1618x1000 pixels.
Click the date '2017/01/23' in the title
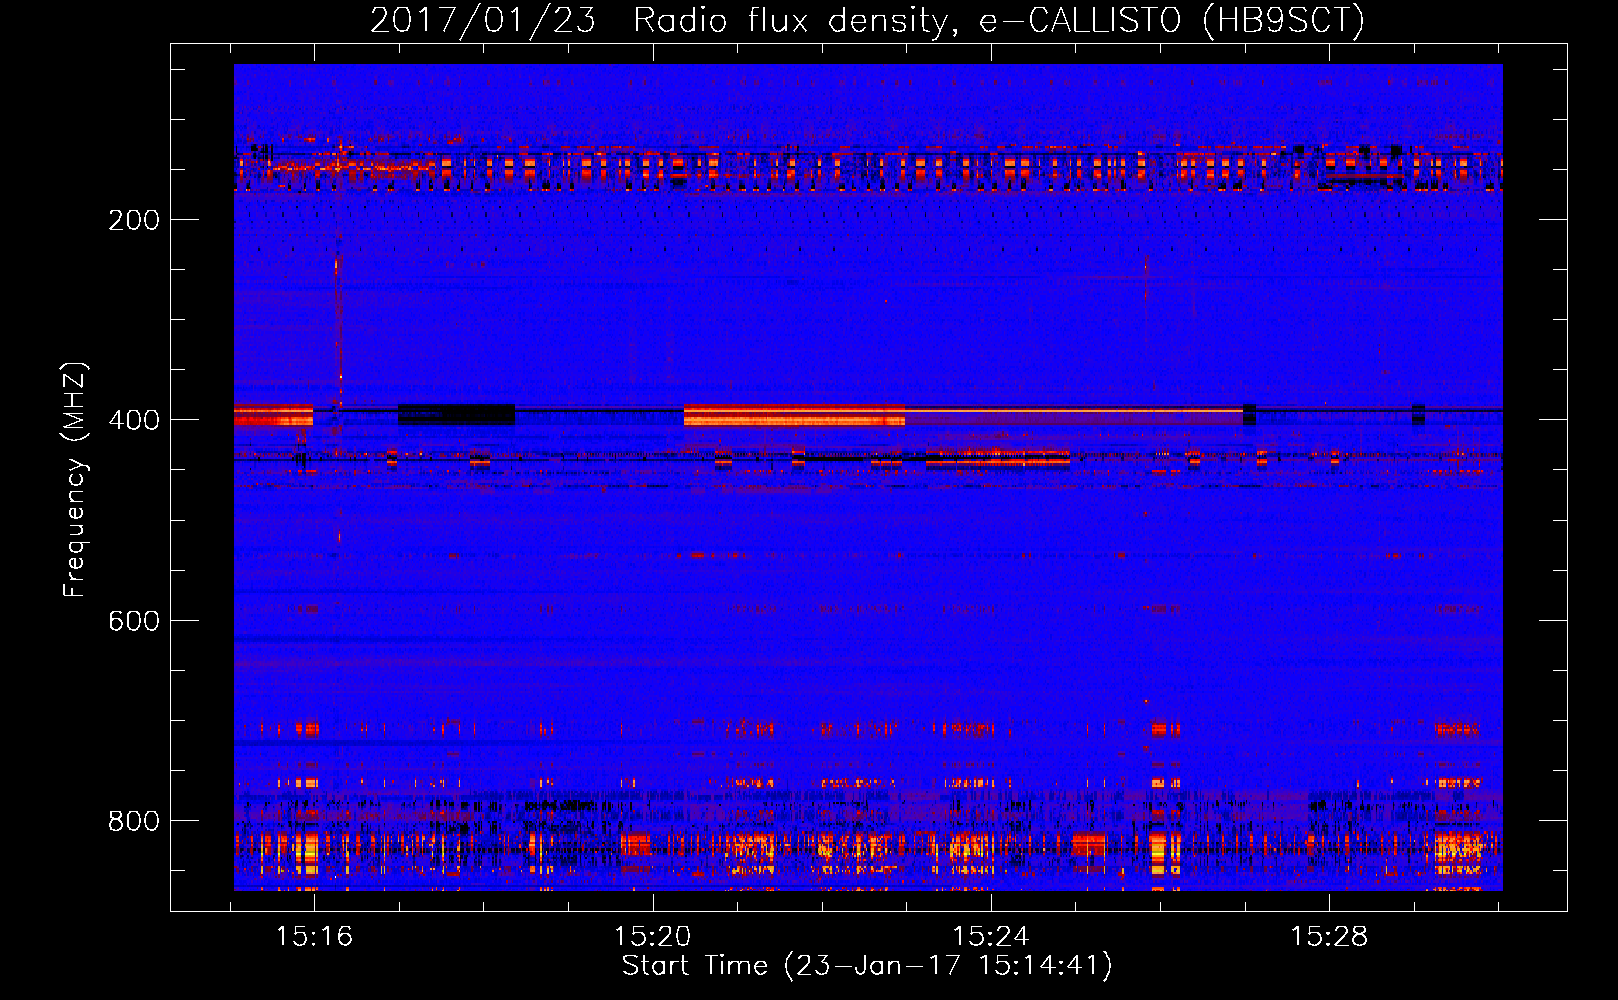point(483,20)
